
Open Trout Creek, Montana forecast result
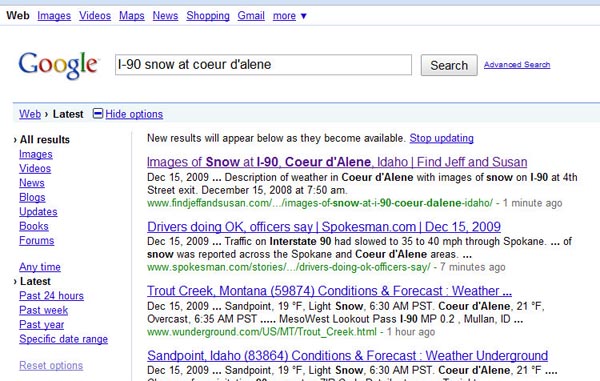tap(329, 291)
